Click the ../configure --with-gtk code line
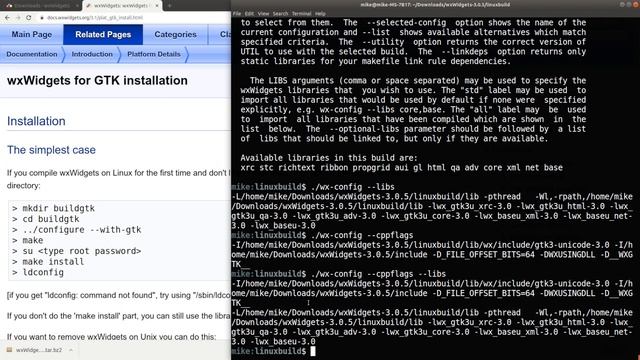The image size is (640, 360). pyautogui.click(x=77, y=229)
